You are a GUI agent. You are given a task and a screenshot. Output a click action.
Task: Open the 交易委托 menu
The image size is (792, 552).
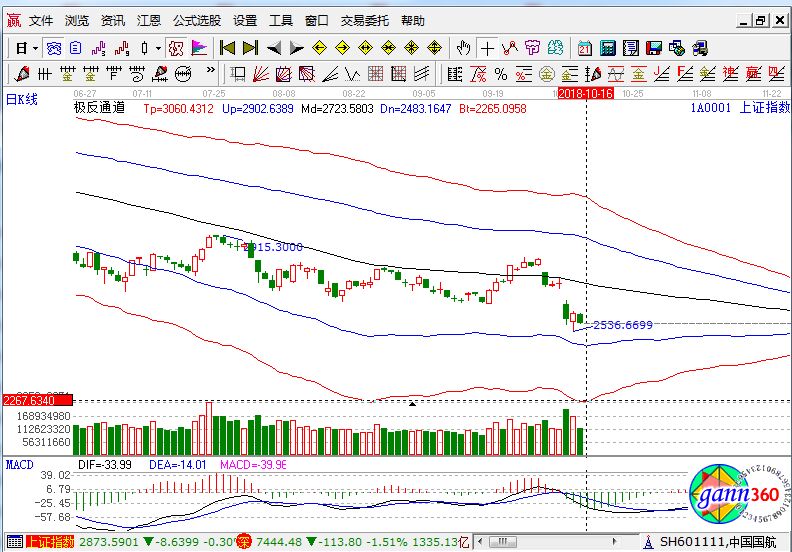point(365,20)
